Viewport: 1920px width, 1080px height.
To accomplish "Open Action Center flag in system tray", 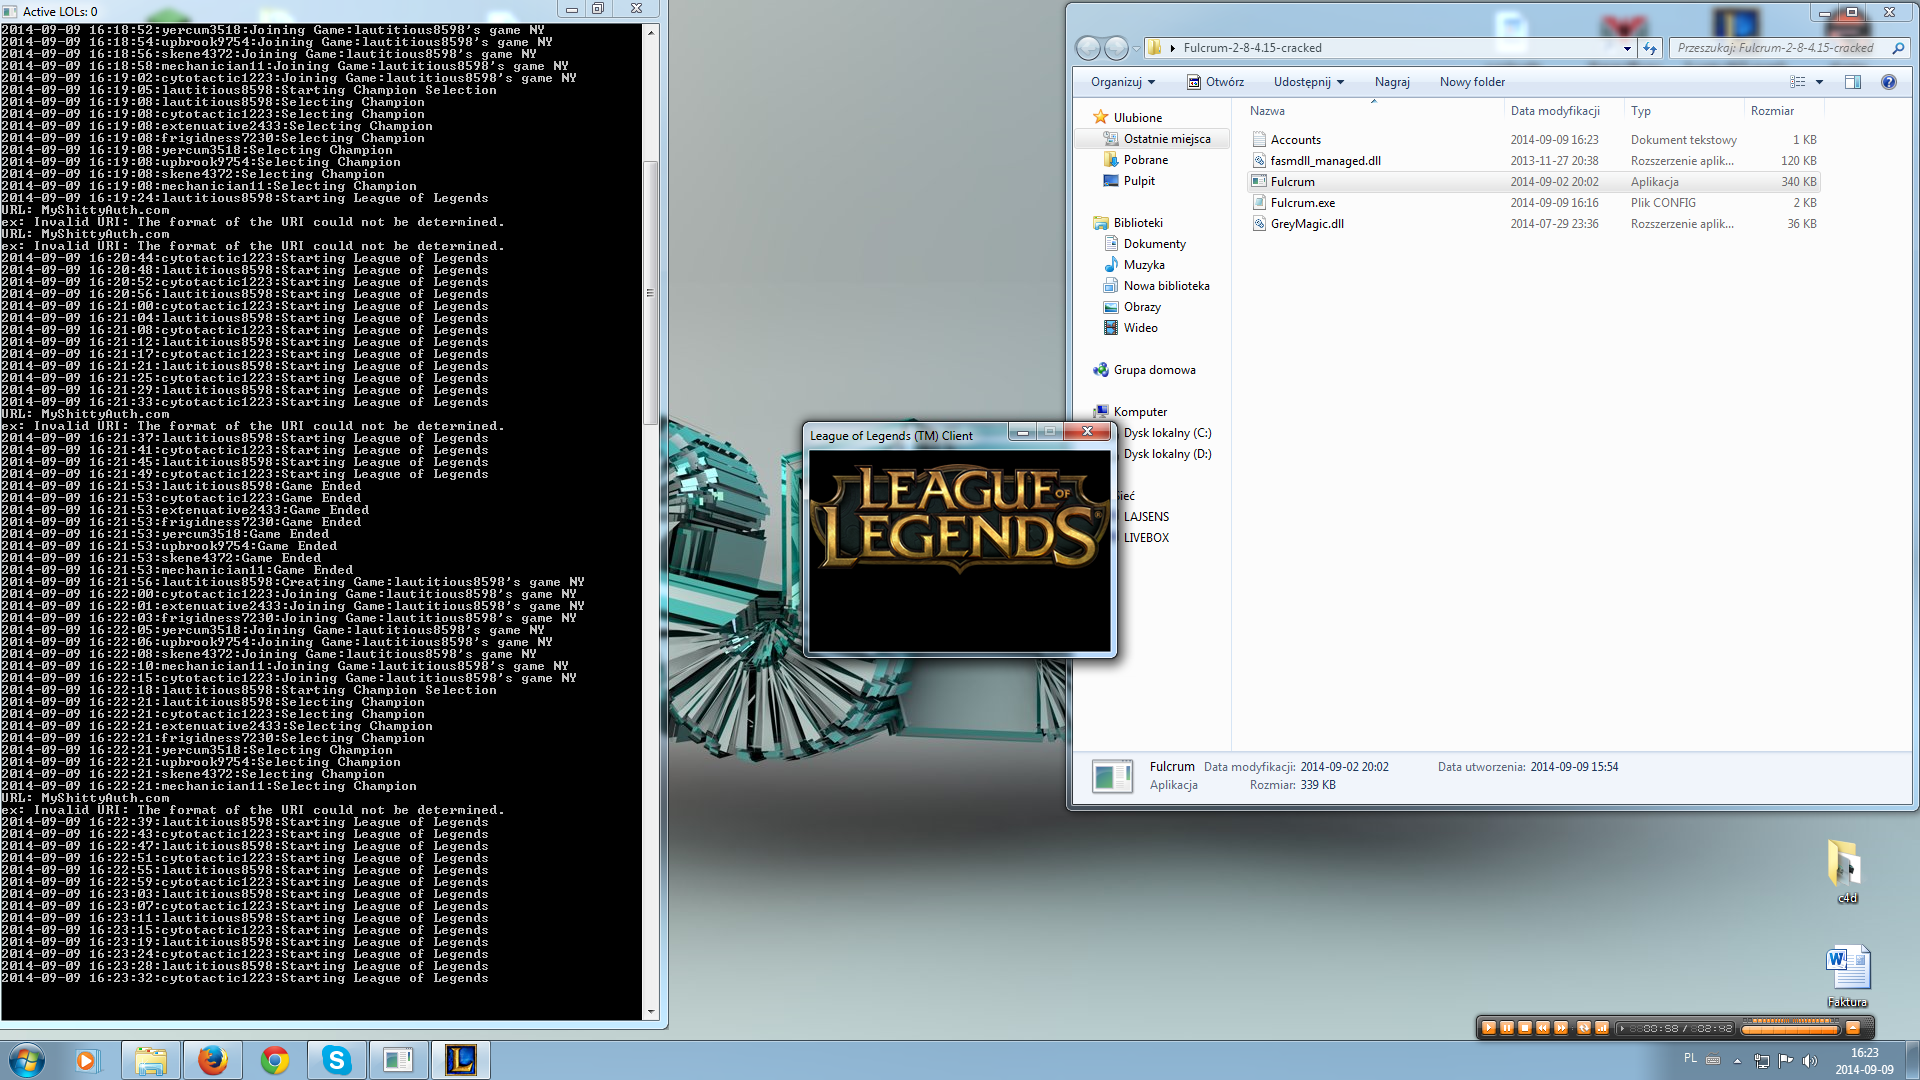I will coord(1786,1061).
